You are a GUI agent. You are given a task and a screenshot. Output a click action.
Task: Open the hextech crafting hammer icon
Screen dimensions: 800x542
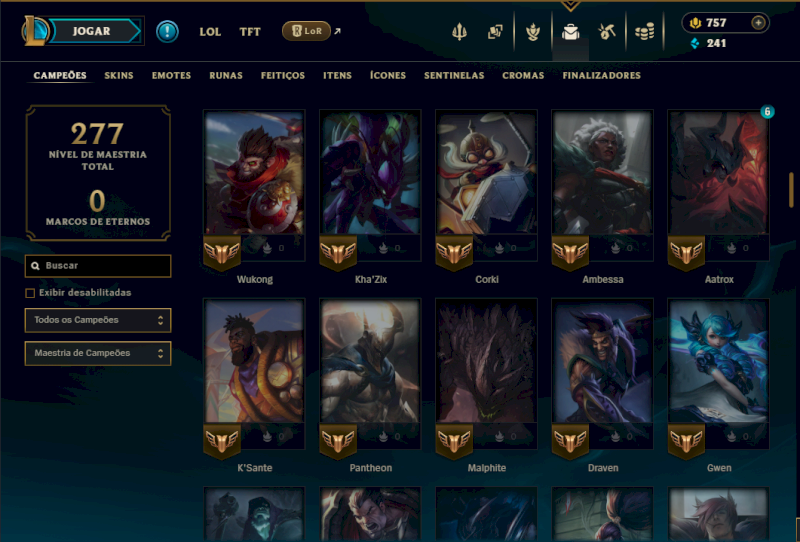click(607, 32)
